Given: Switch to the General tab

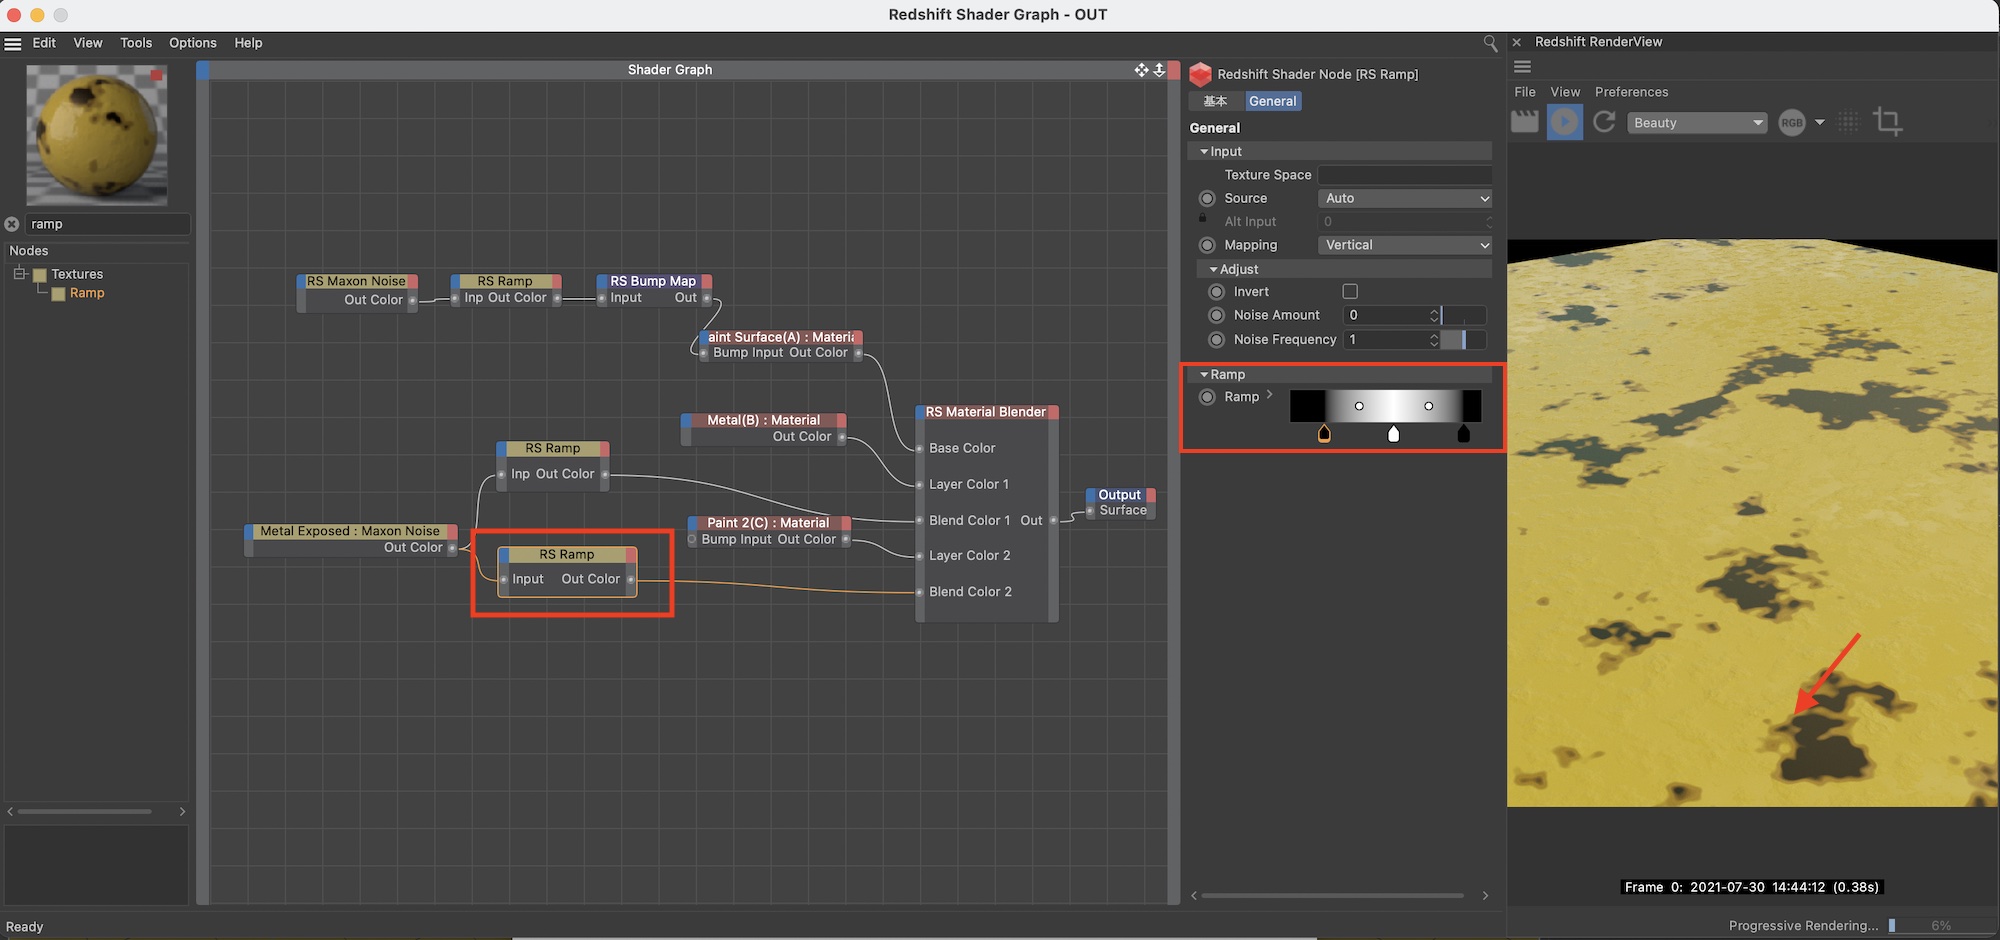Looking at the screenshot, I should [1272, 101].
